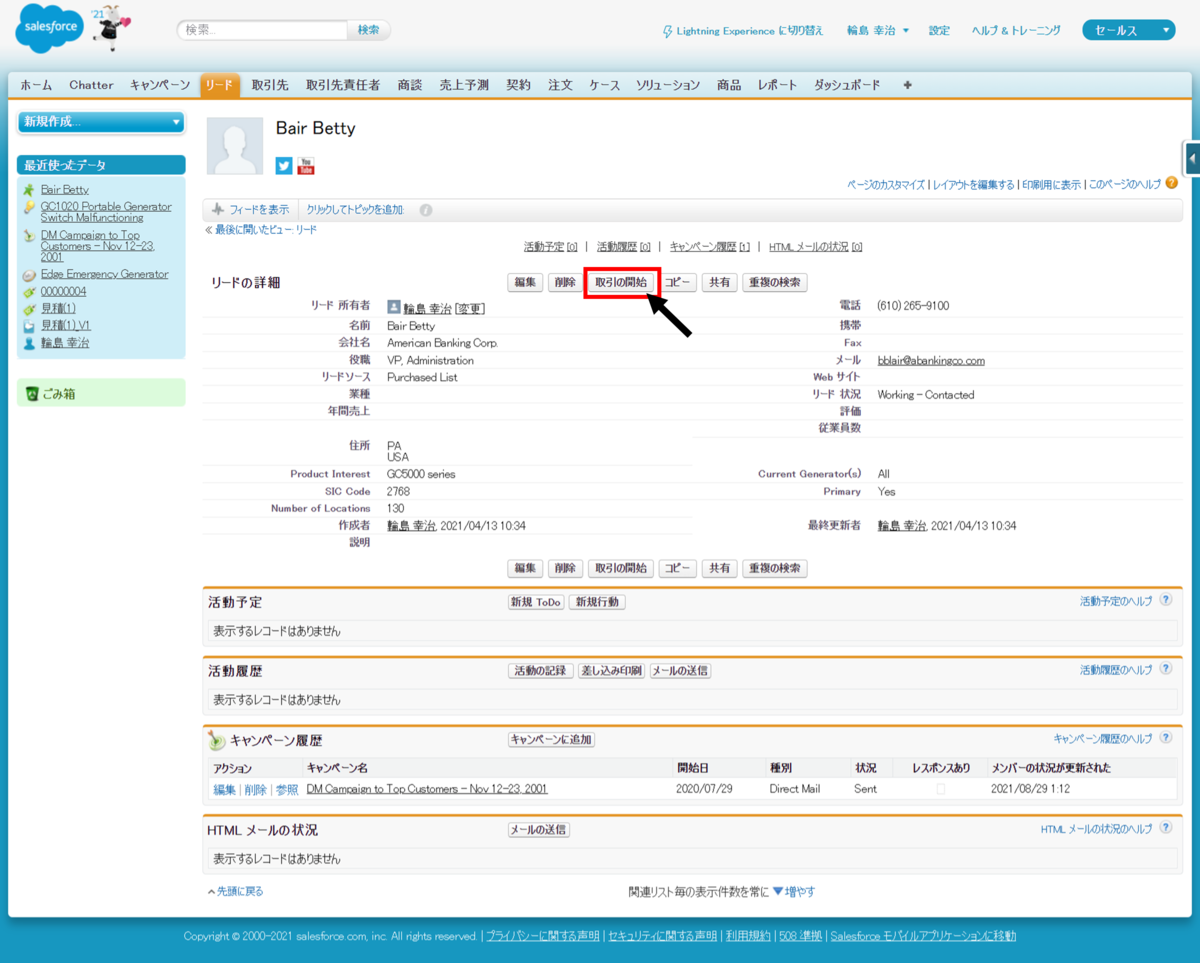Open the 輪島 幸治 user menu dropdown
This screenshot has width=1200, height=963.
pos(877,31)
